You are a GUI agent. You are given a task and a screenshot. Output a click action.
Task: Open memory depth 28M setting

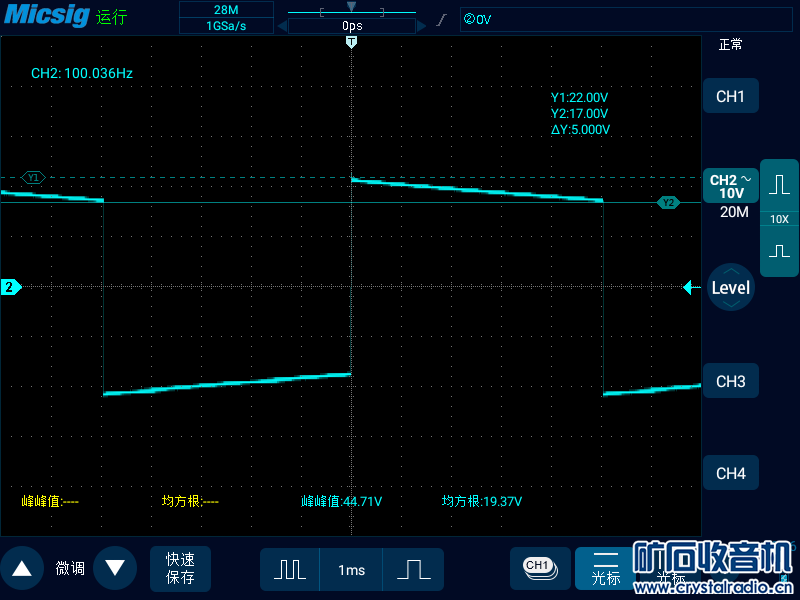coord(226,10)
